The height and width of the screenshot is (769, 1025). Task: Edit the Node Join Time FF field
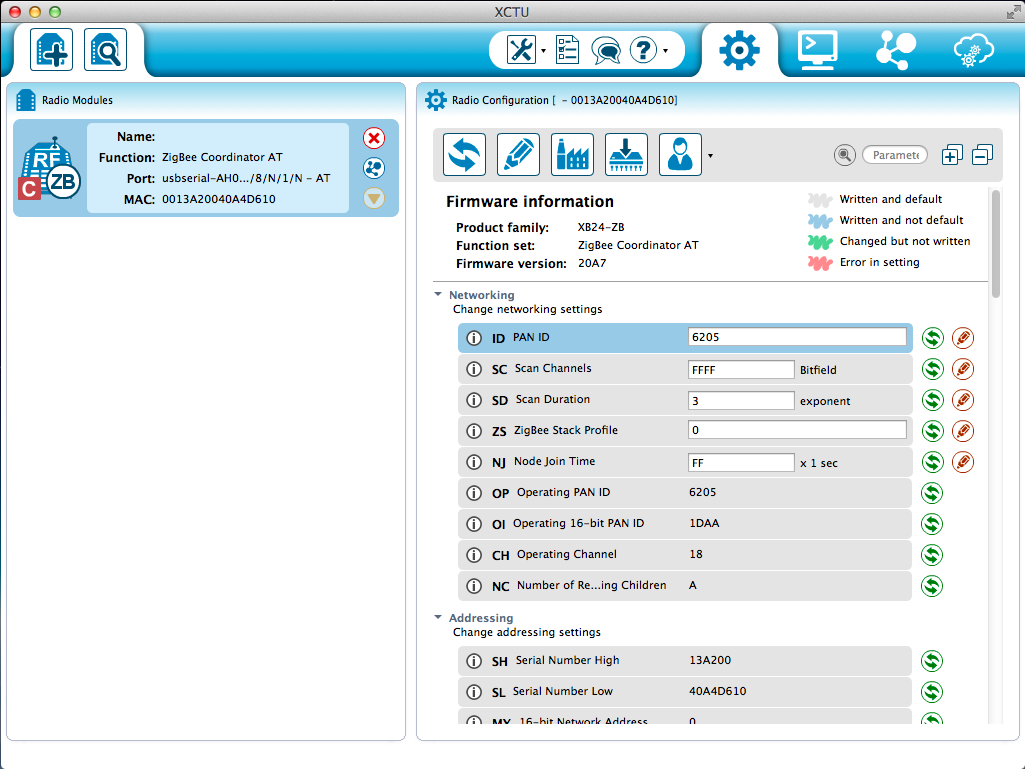(741, 462)
